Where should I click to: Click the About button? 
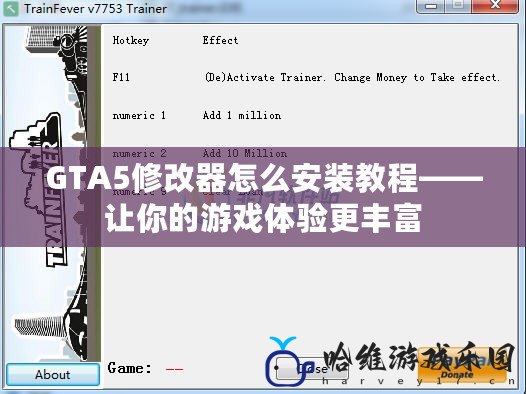pyautogui.click(x=53, y=374)
